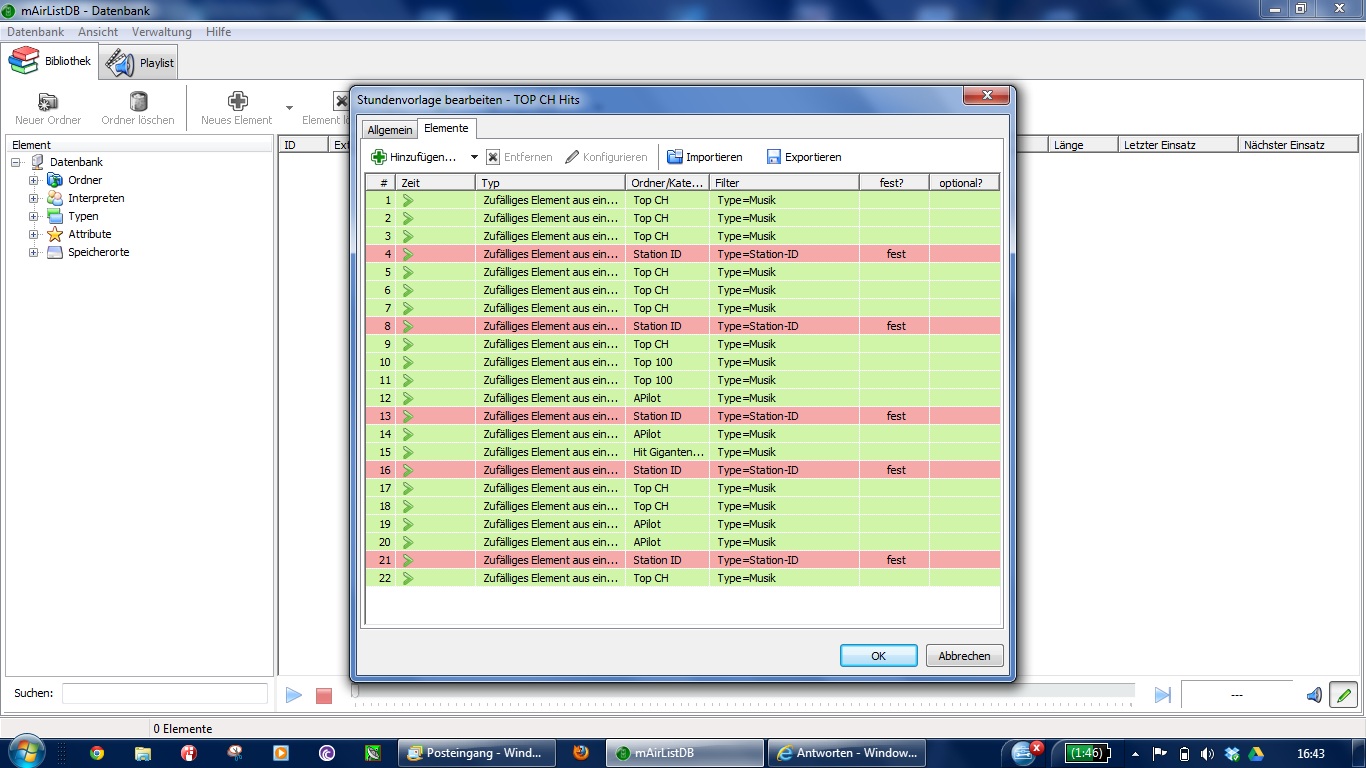Open the Verwaltung menu
This screenshot has height=768, width=1366.
tap(161, 32)
